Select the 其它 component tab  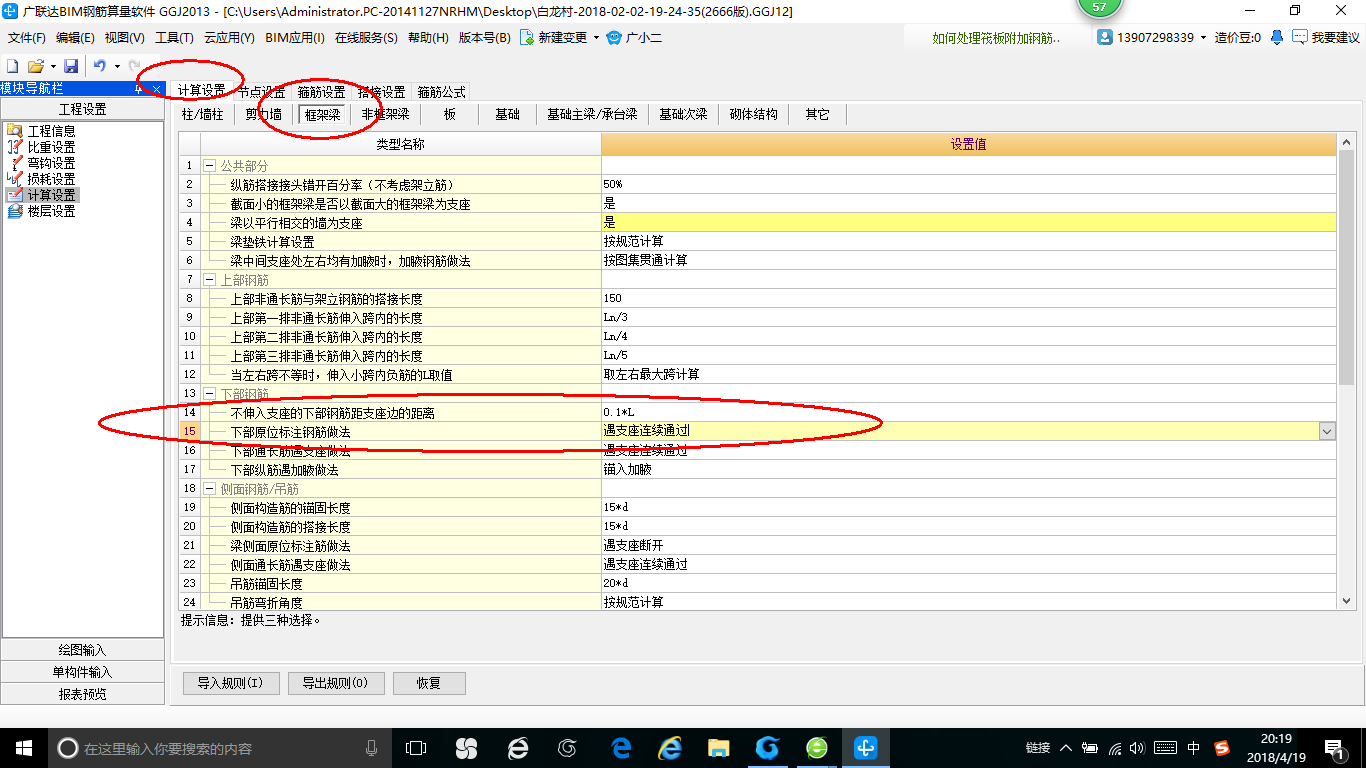pyautogui.click(x=817, y=114)
